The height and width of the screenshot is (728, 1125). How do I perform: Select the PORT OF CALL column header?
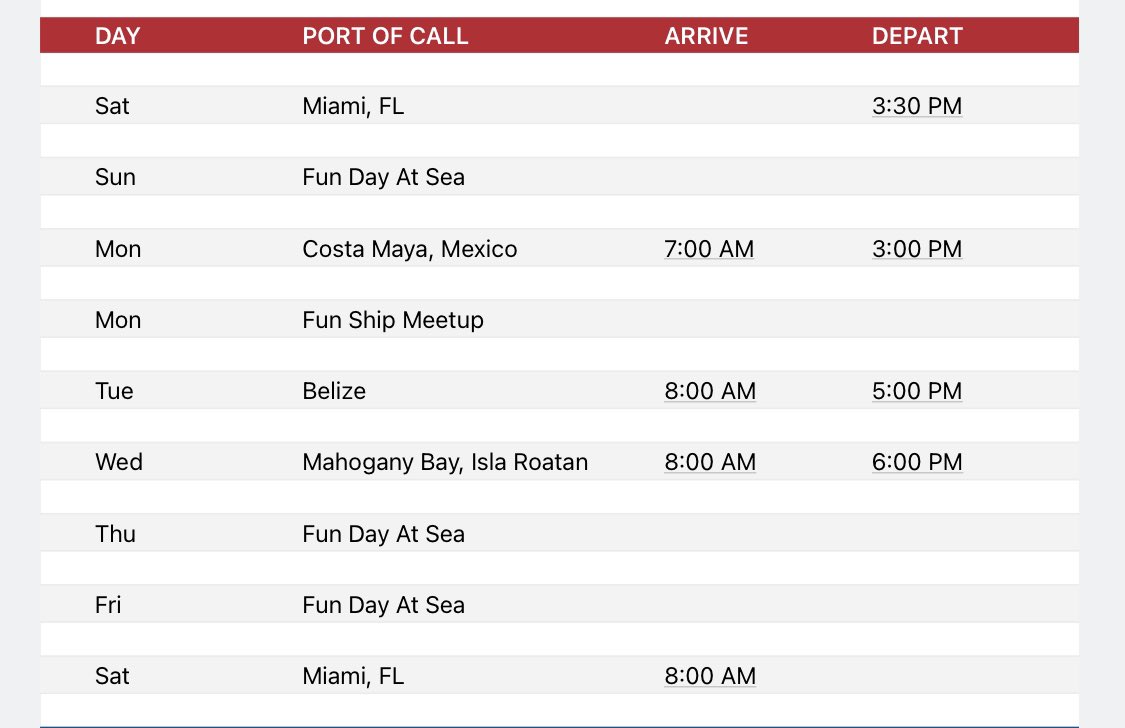tap(385, 36)
